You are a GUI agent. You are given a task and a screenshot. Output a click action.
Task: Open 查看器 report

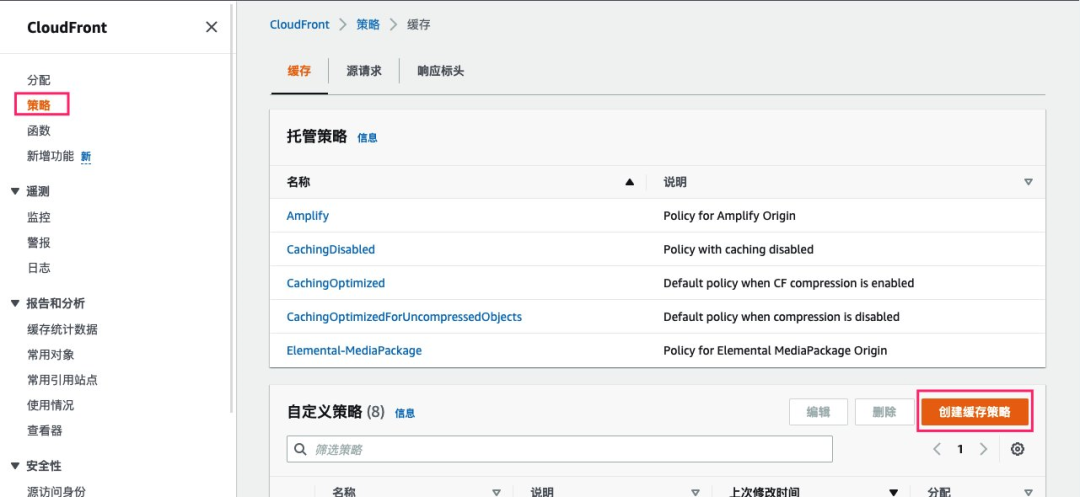pos(45,431)
